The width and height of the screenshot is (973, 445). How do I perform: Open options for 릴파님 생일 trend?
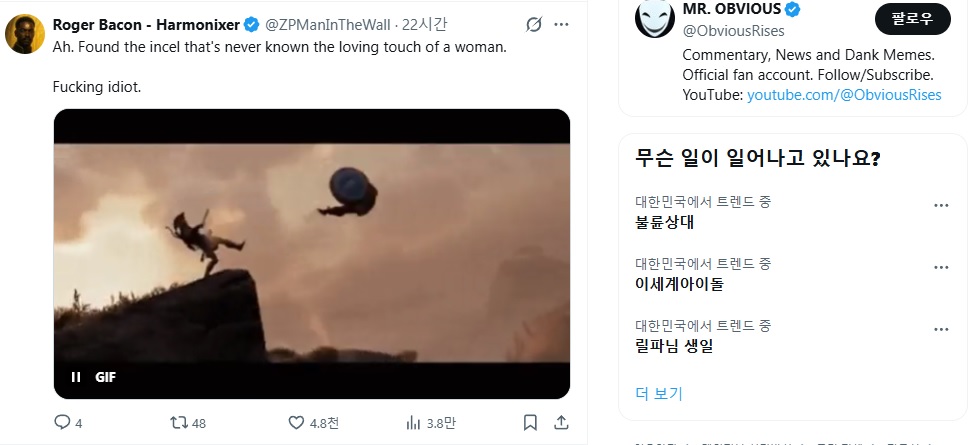941,330
